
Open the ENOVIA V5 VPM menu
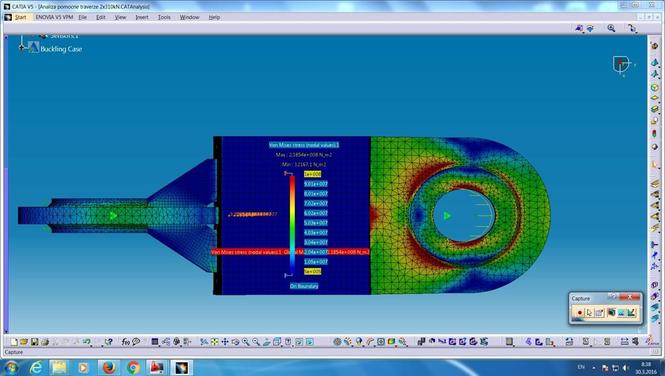click(54, 17)
